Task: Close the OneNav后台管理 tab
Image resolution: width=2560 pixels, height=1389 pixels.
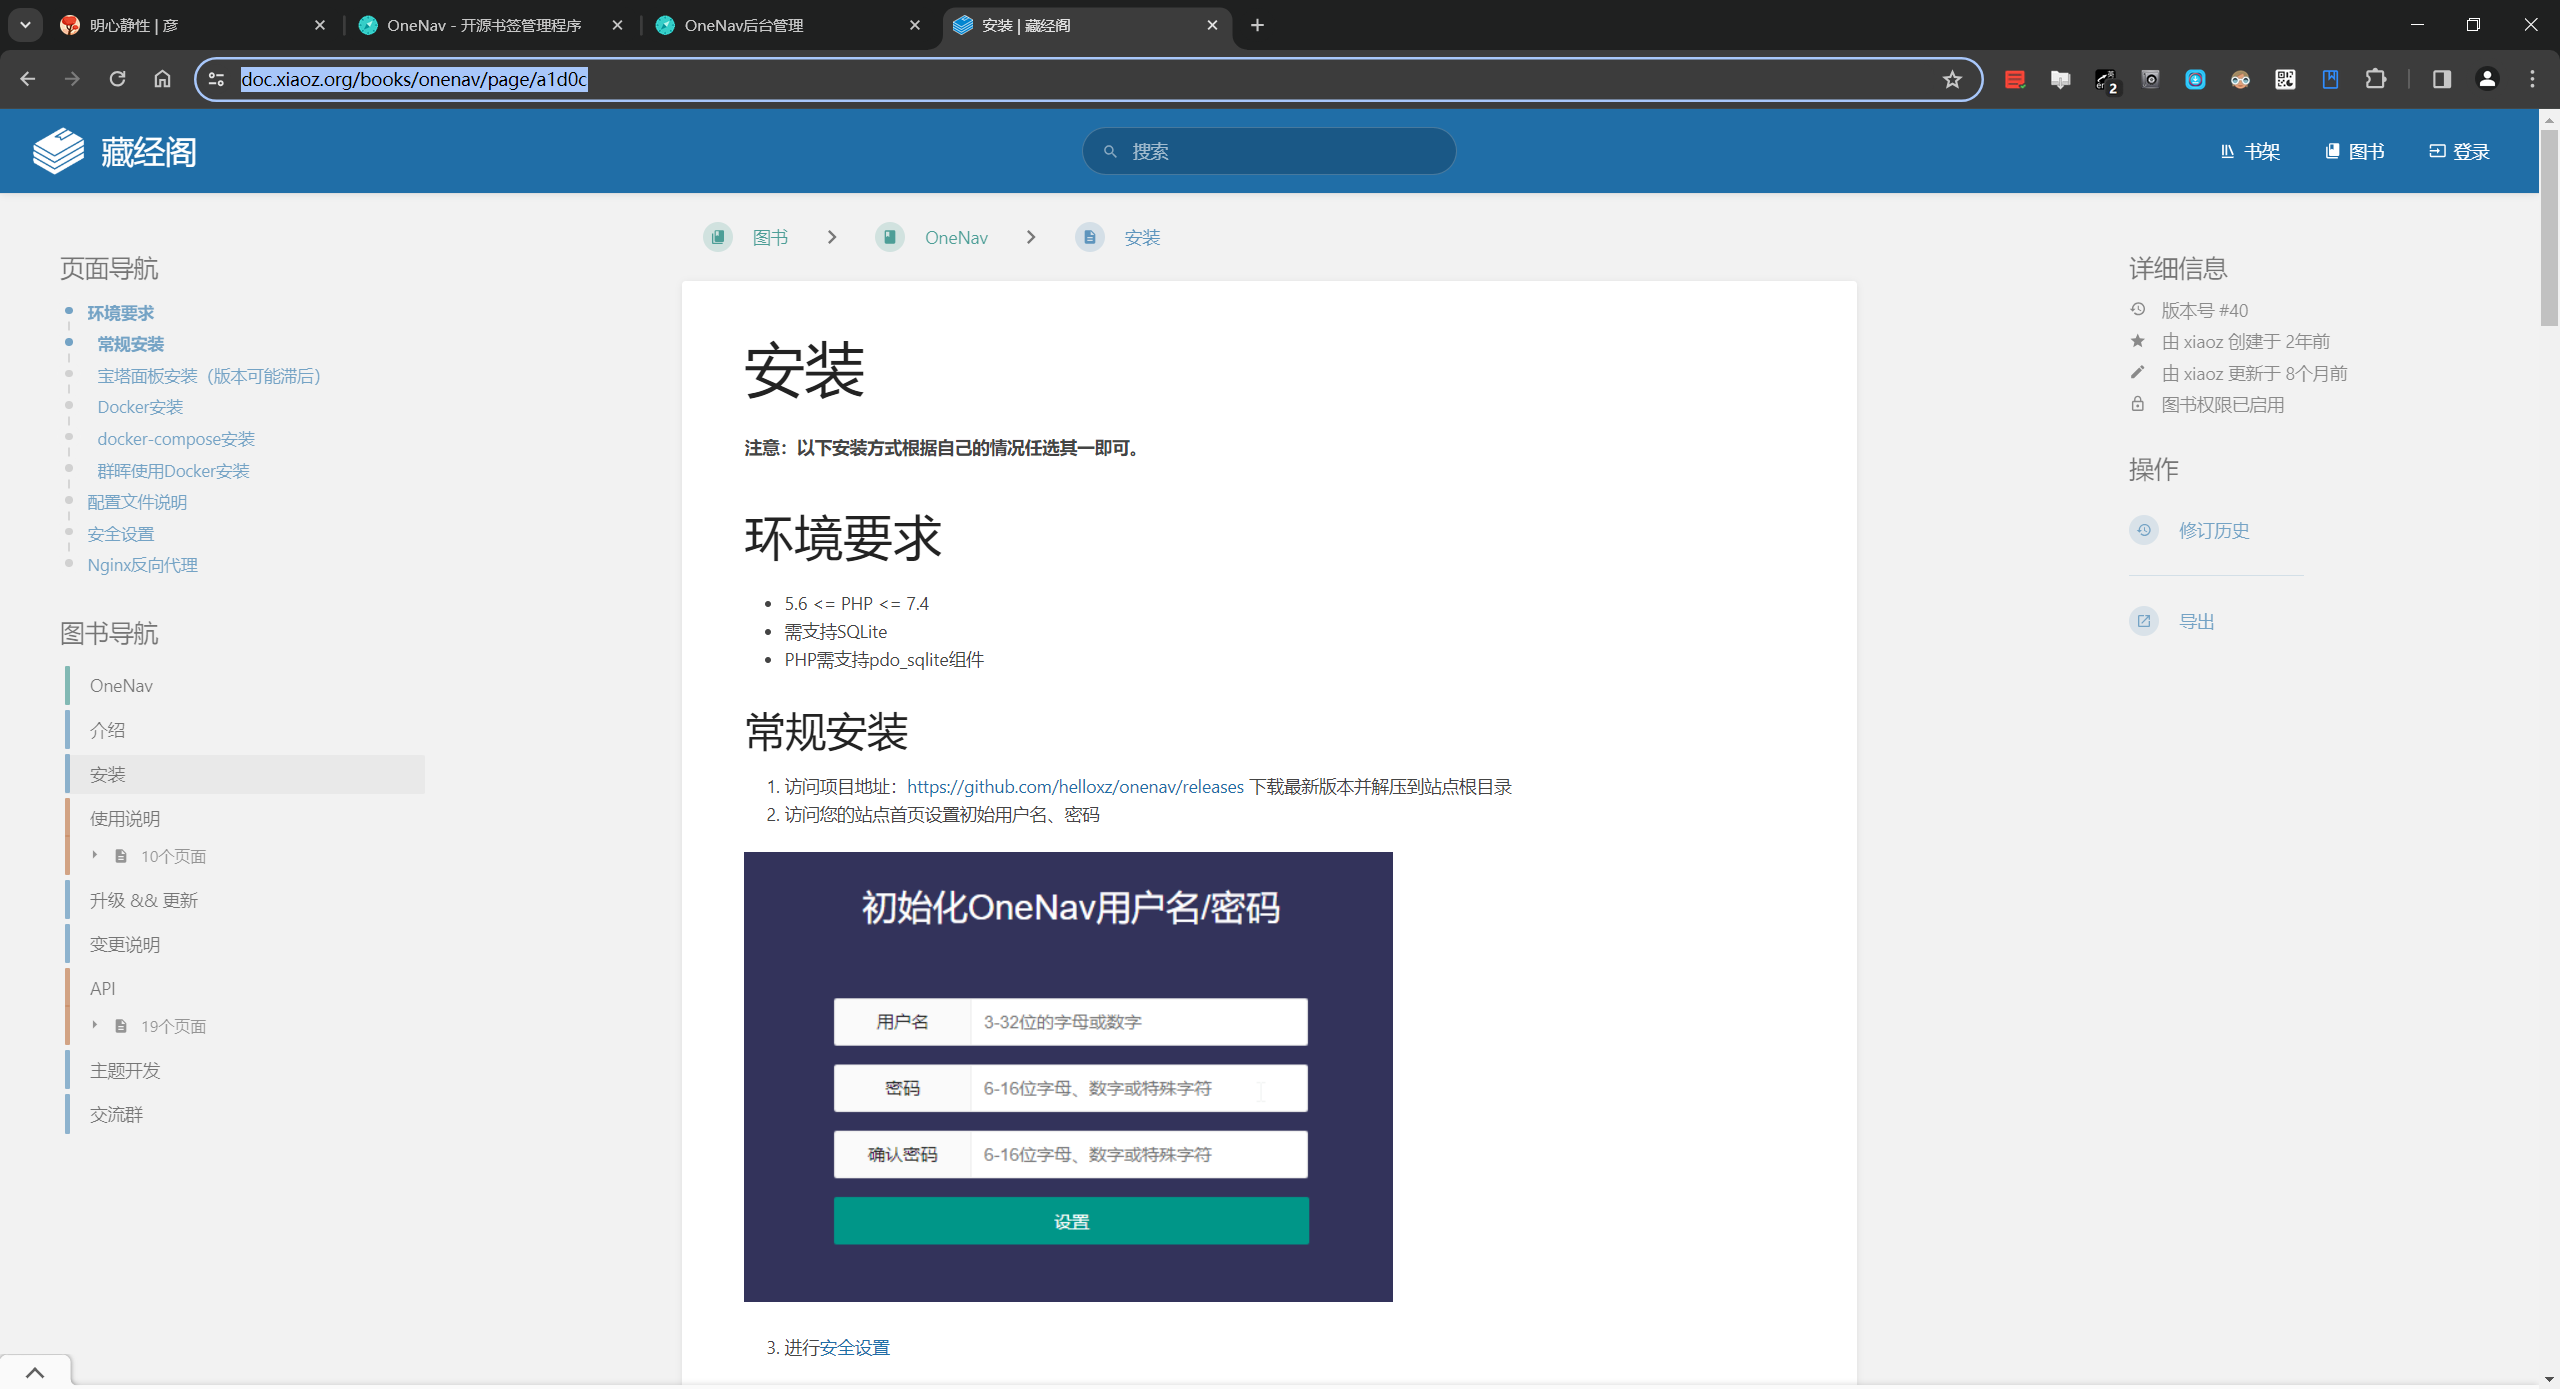Action: 915,25
